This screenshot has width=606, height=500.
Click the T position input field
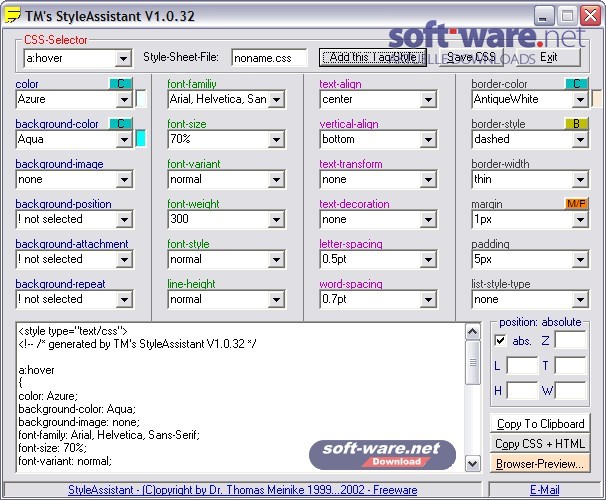570,366
